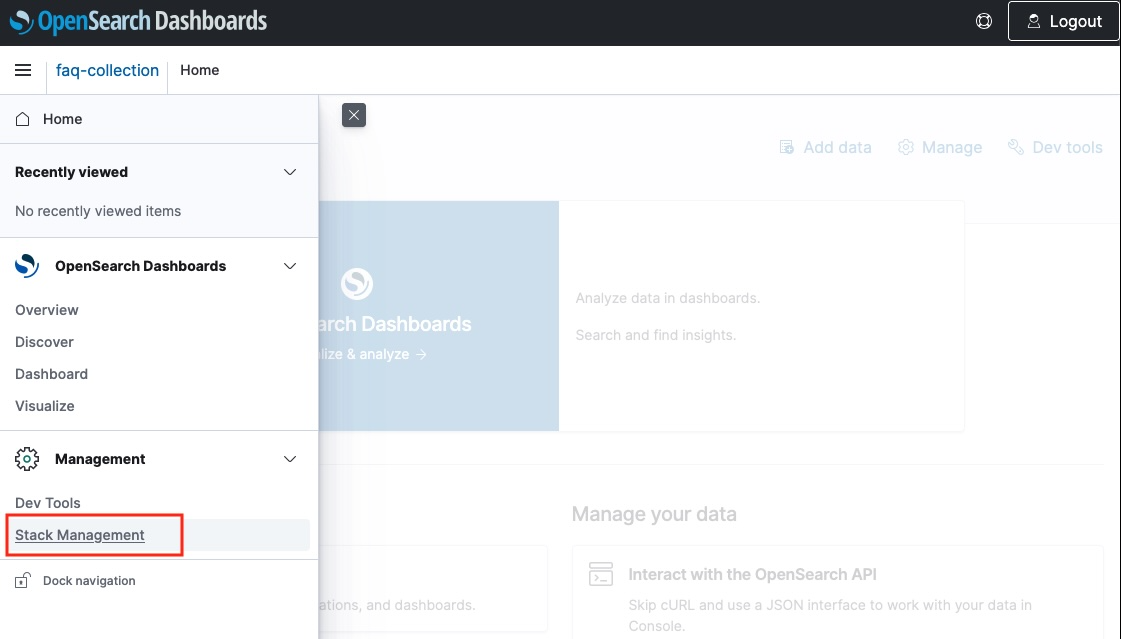Click the 'Manage your data' heading
The width and height of the screenshot is (1121, 639).
pyautogui.click(x=653, y=514)
